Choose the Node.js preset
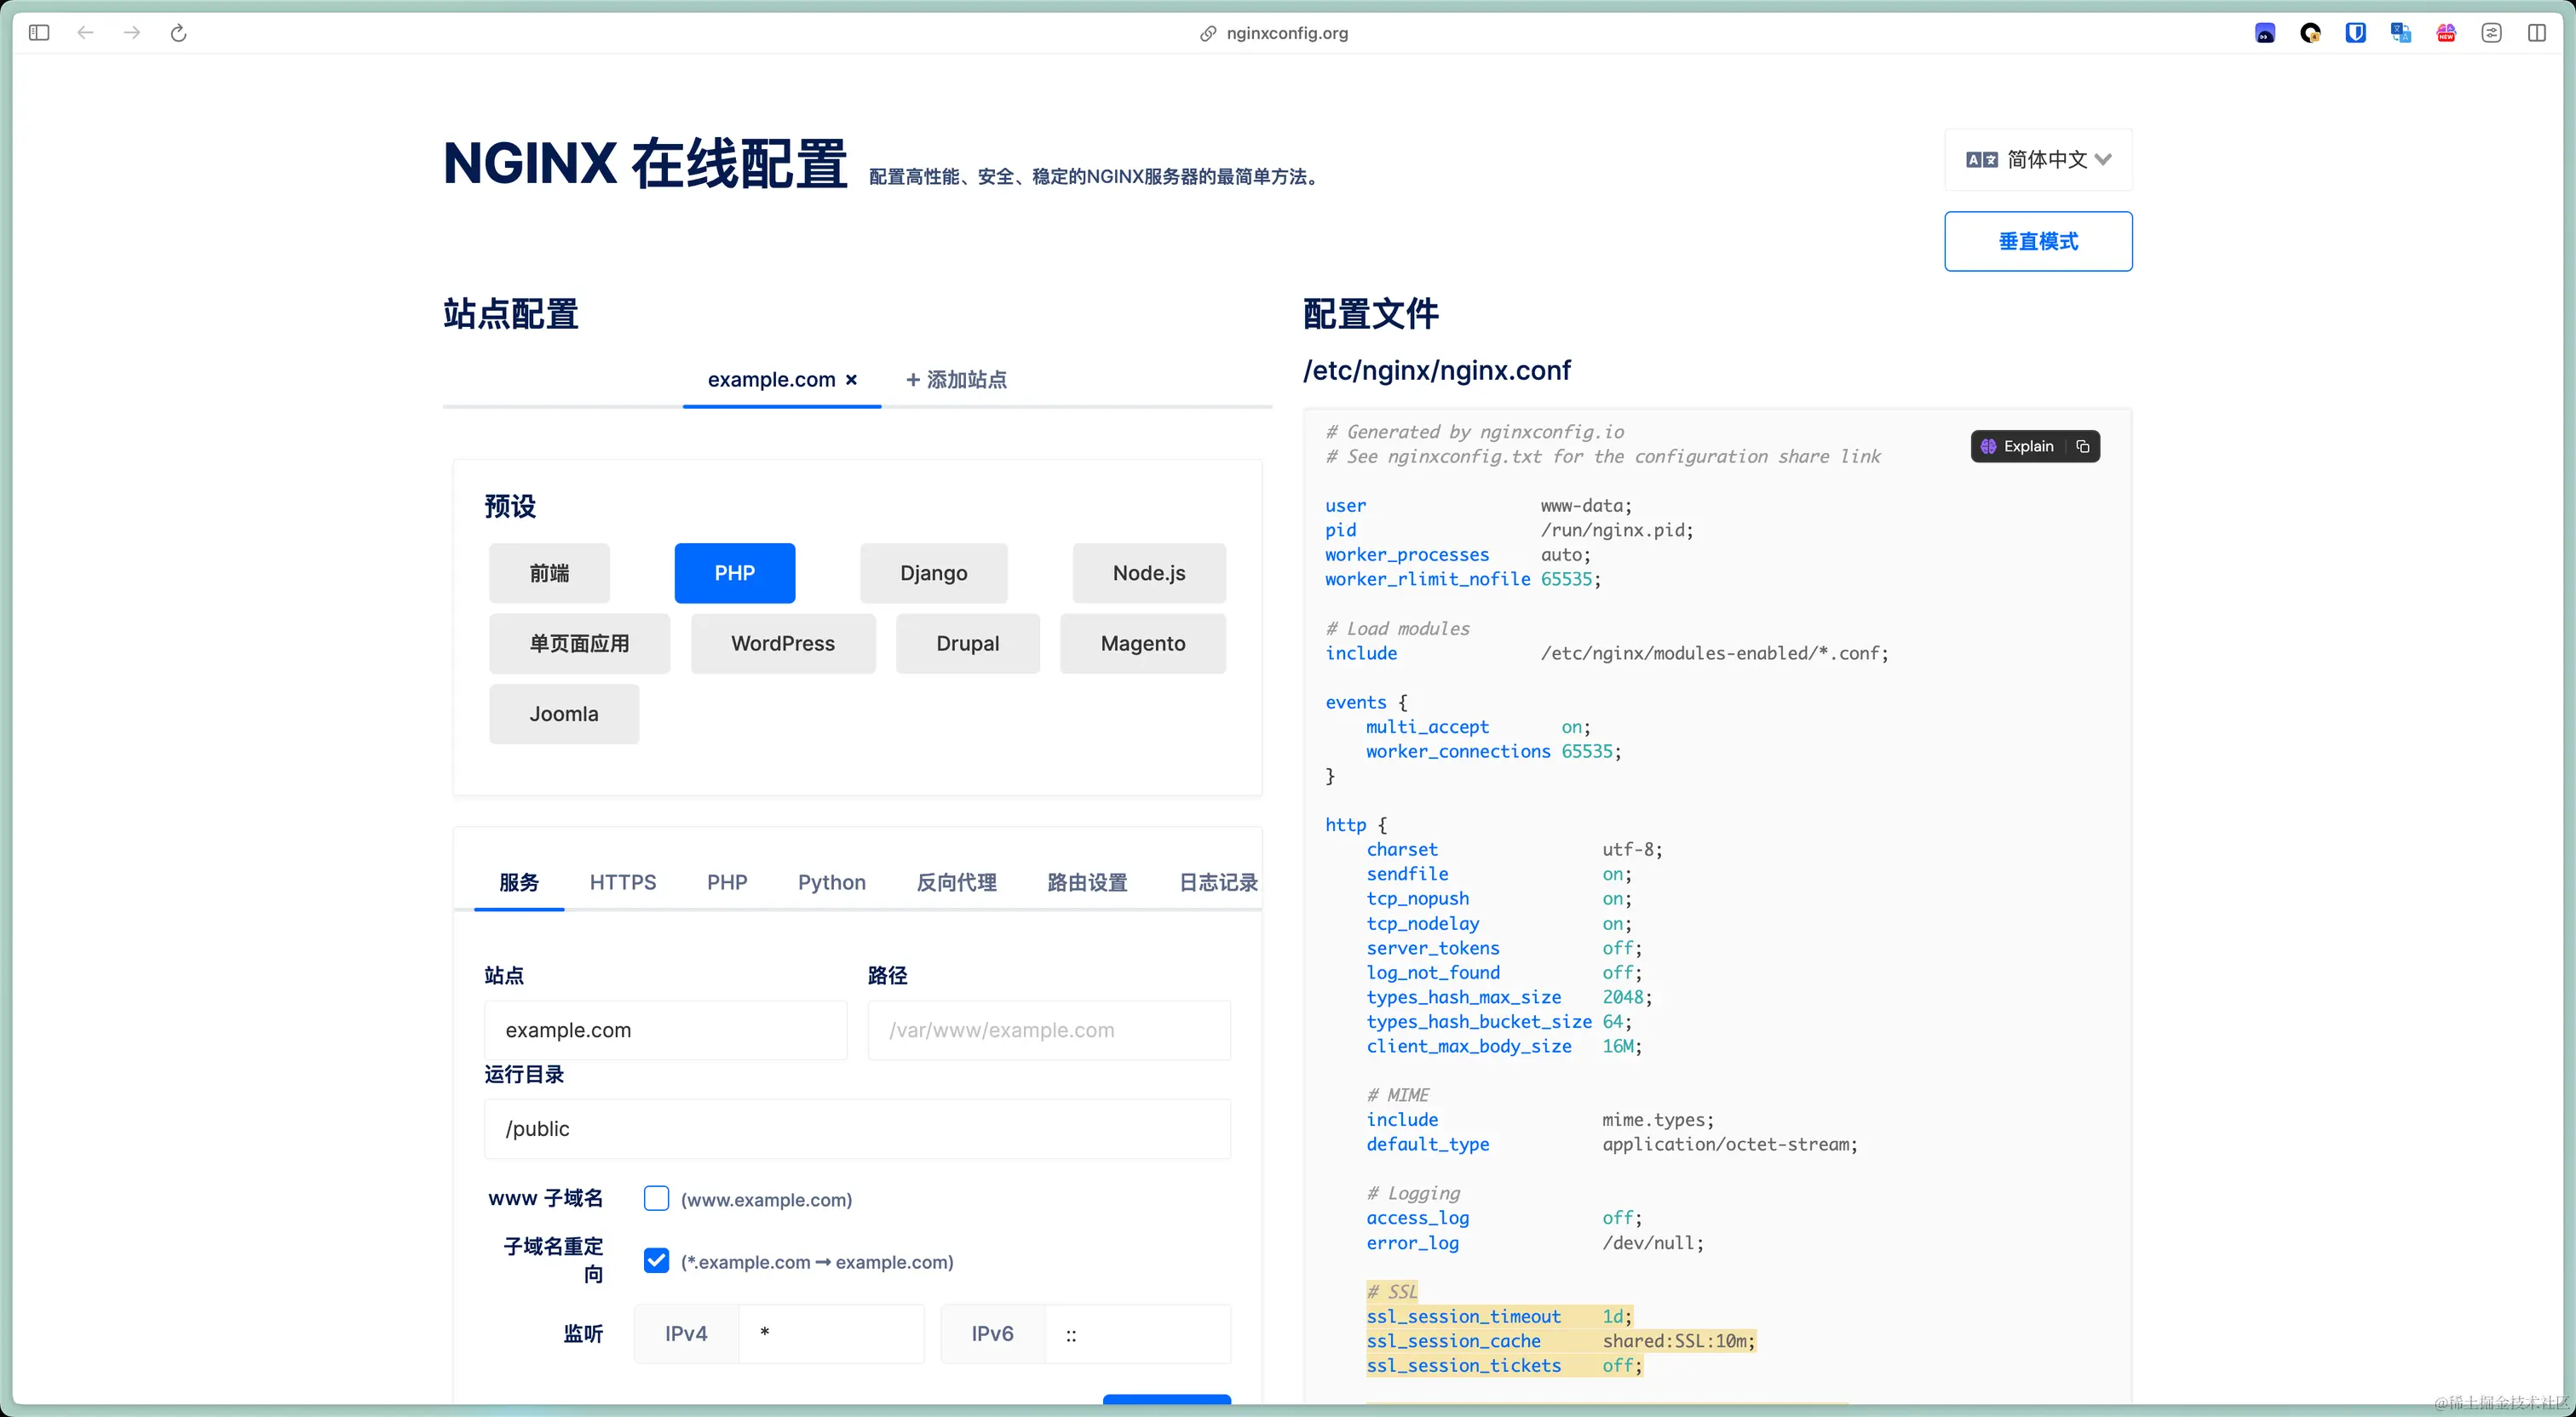 tap(1149, 573)
